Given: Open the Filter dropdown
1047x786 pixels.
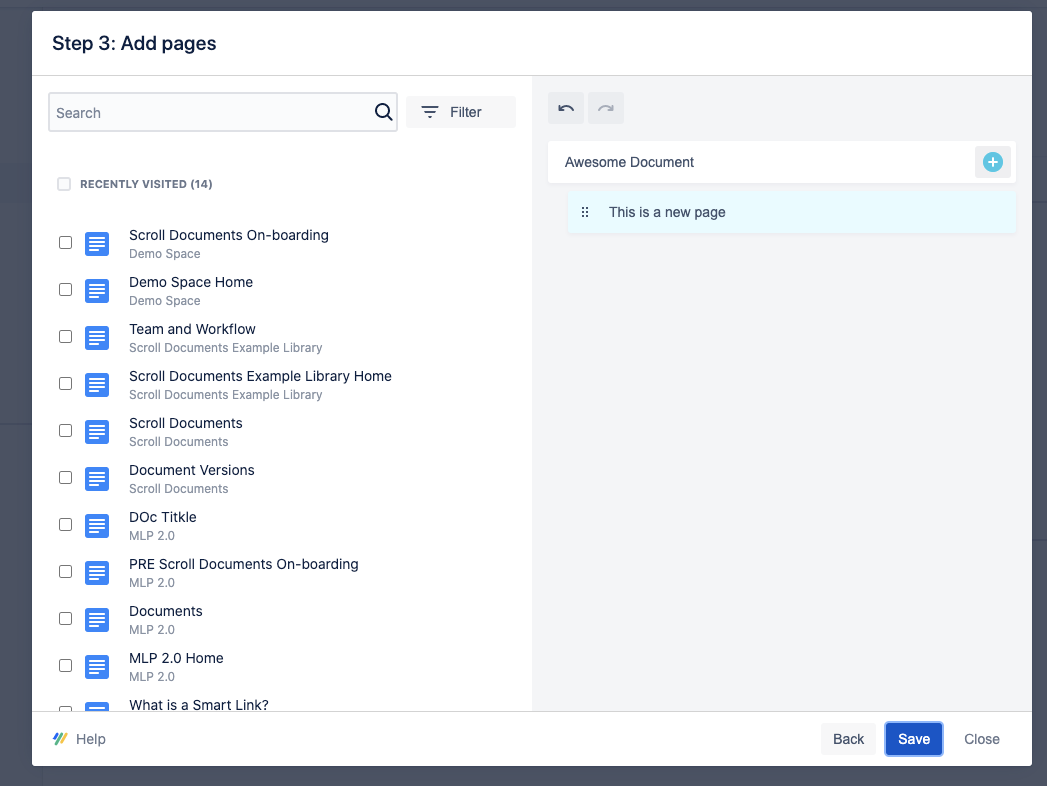Looking at the screenshot, I should coord(461,112).
